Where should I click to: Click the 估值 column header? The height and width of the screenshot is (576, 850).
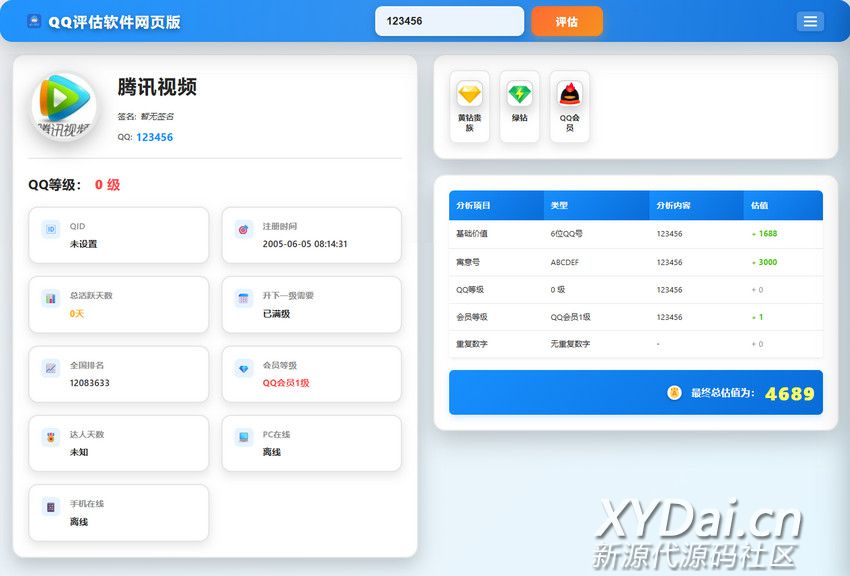pyautogui.click(x=759, y=205)
